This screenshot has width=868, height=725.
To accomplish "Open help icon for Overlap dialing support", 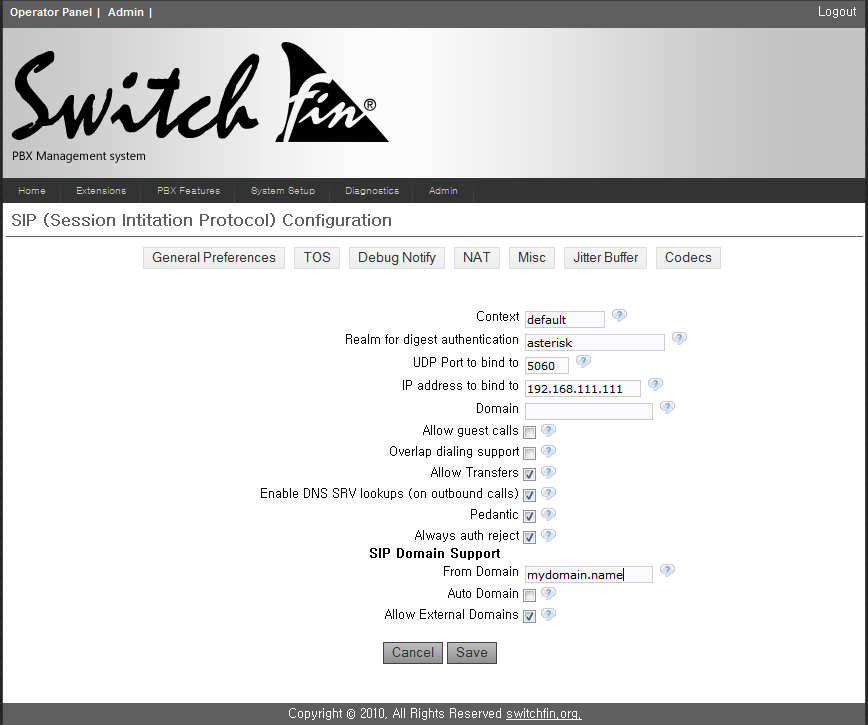I will [x=548, y=451].
